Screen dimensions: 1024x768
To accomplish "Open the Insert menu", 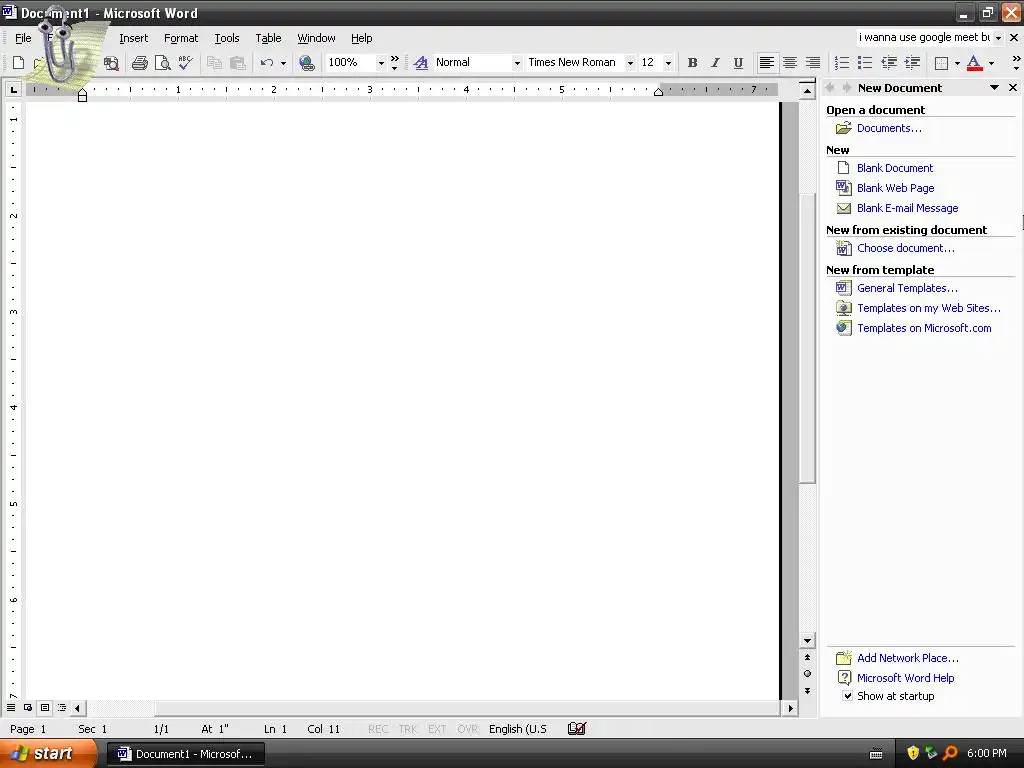I will pos(134,38).
